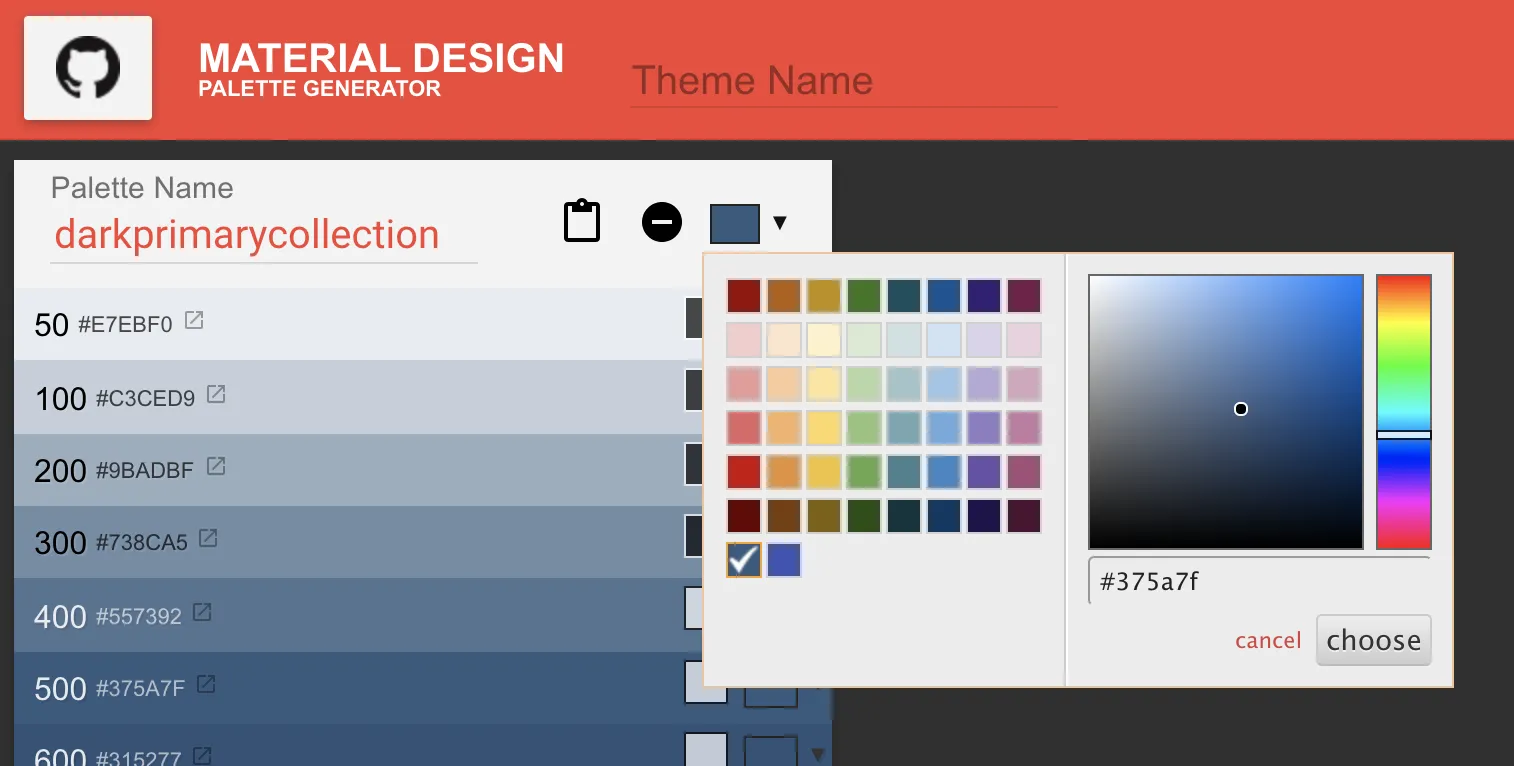Pick the sixth-row darkest red swatch
1514x766 pixels.
click(x=744, y=516)
